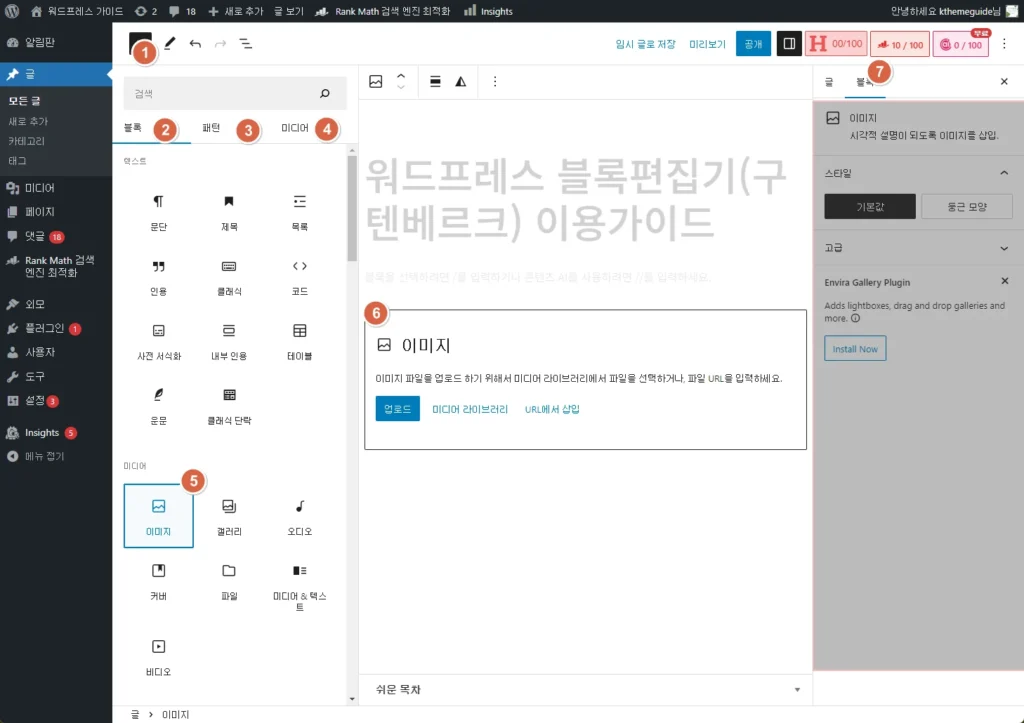
Task: Dismiss the Envira Gallery Plugin notice
Action: coord(1004,281)
